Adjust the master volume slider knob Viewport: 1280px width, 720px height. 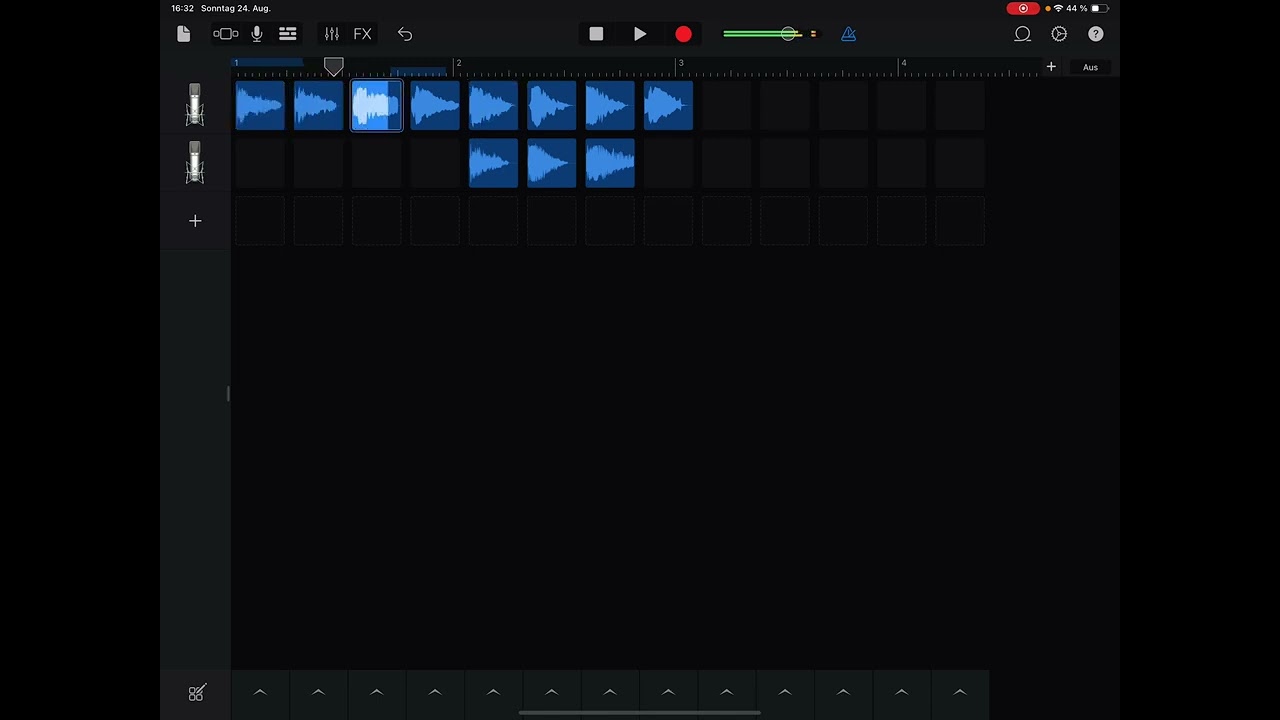point(789,34)
